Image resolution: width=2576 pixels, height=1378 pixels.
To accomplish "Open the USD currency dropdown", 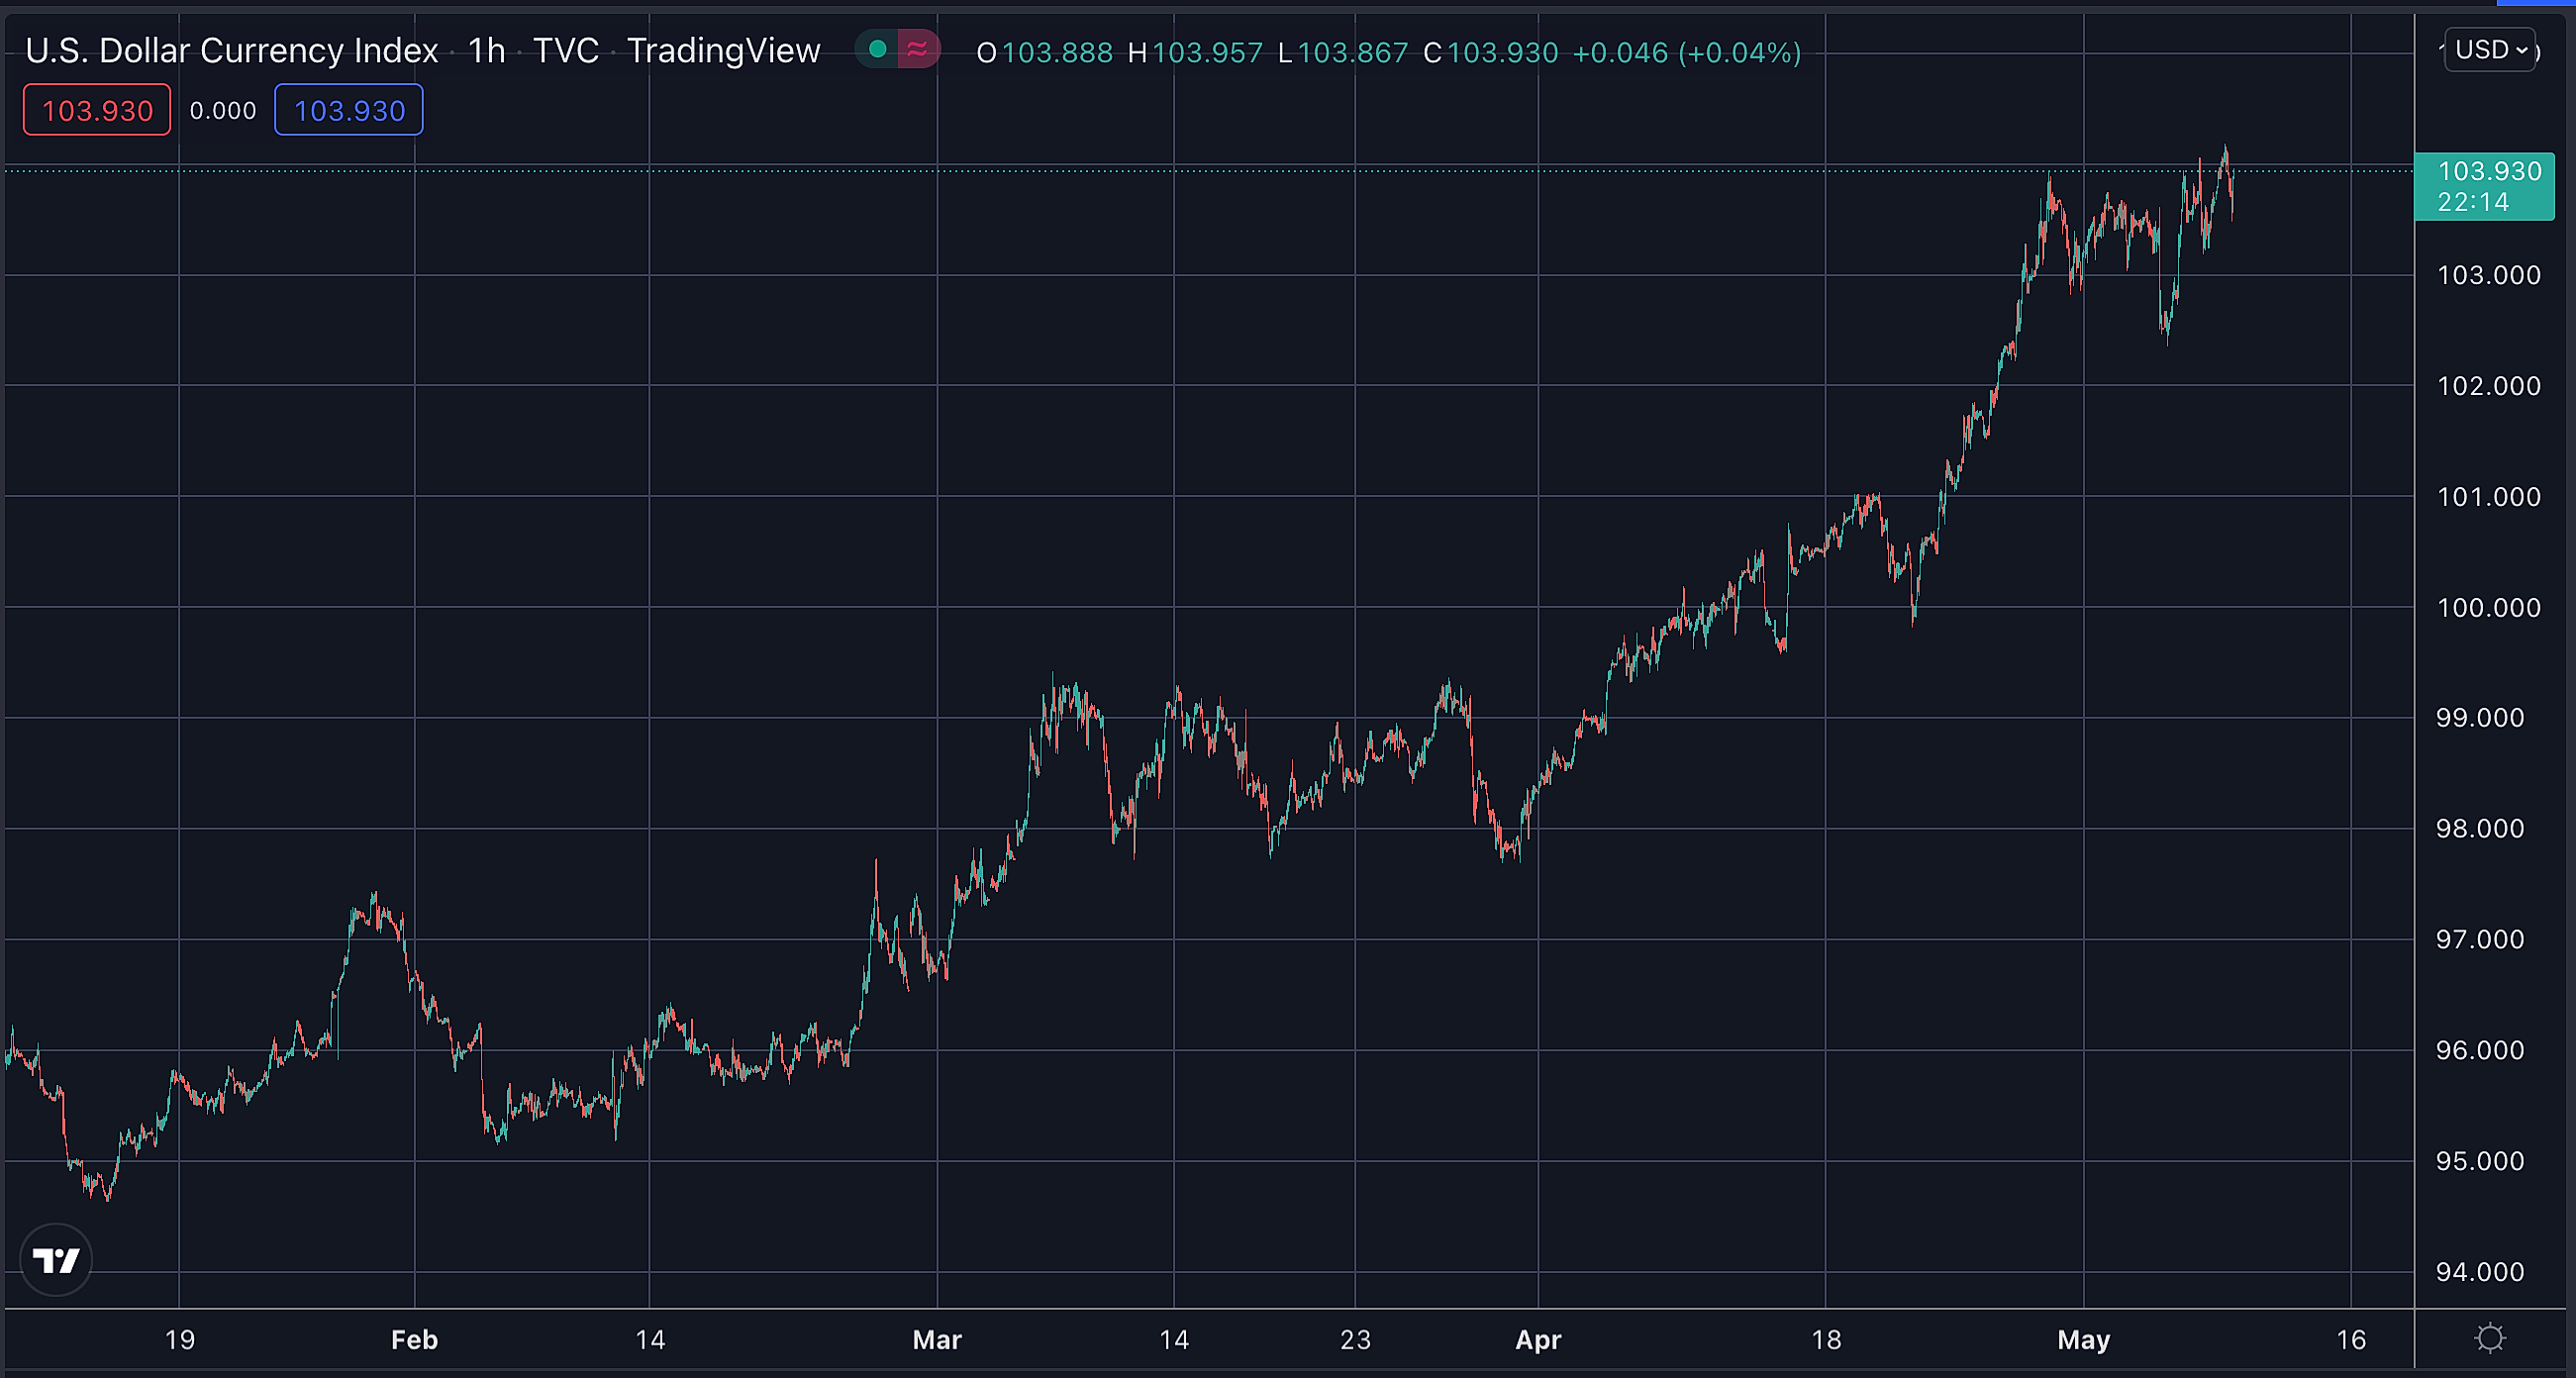I will [2491, 50].
